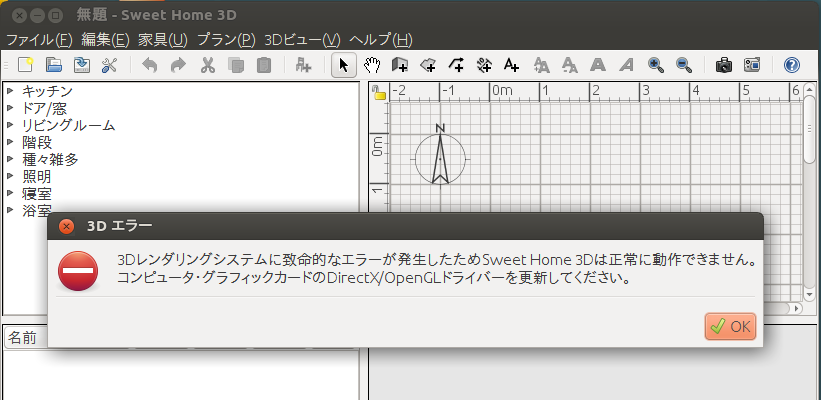821x400 pixels.
Task: Select the Create polylines tool
Action: pyautogui.click(x=457, y=65)
